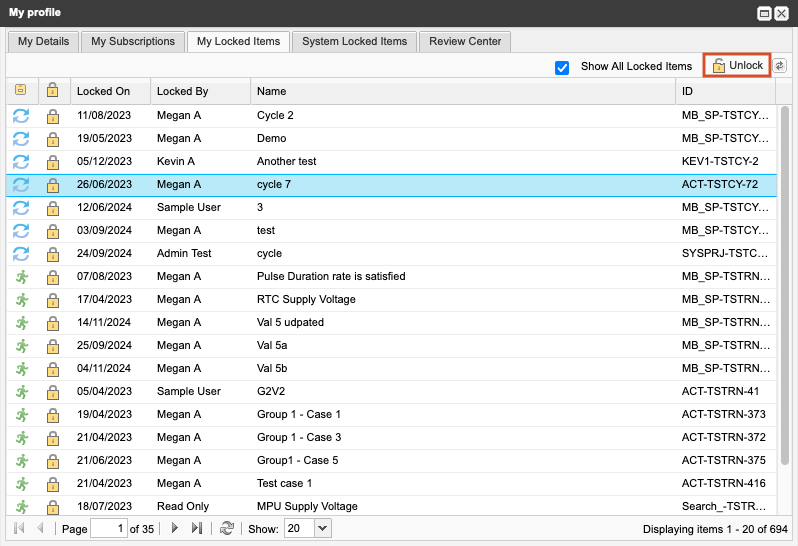Jump to the last page
Image resolution: width=798 pixels, height=546 pixels.
coord(197,528)
